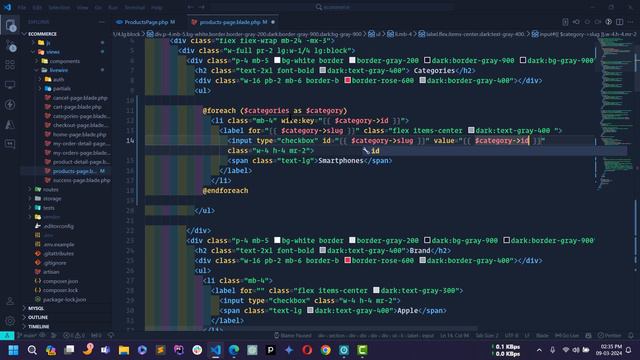Open Accounts icon in activity bar

click(10, 301)
